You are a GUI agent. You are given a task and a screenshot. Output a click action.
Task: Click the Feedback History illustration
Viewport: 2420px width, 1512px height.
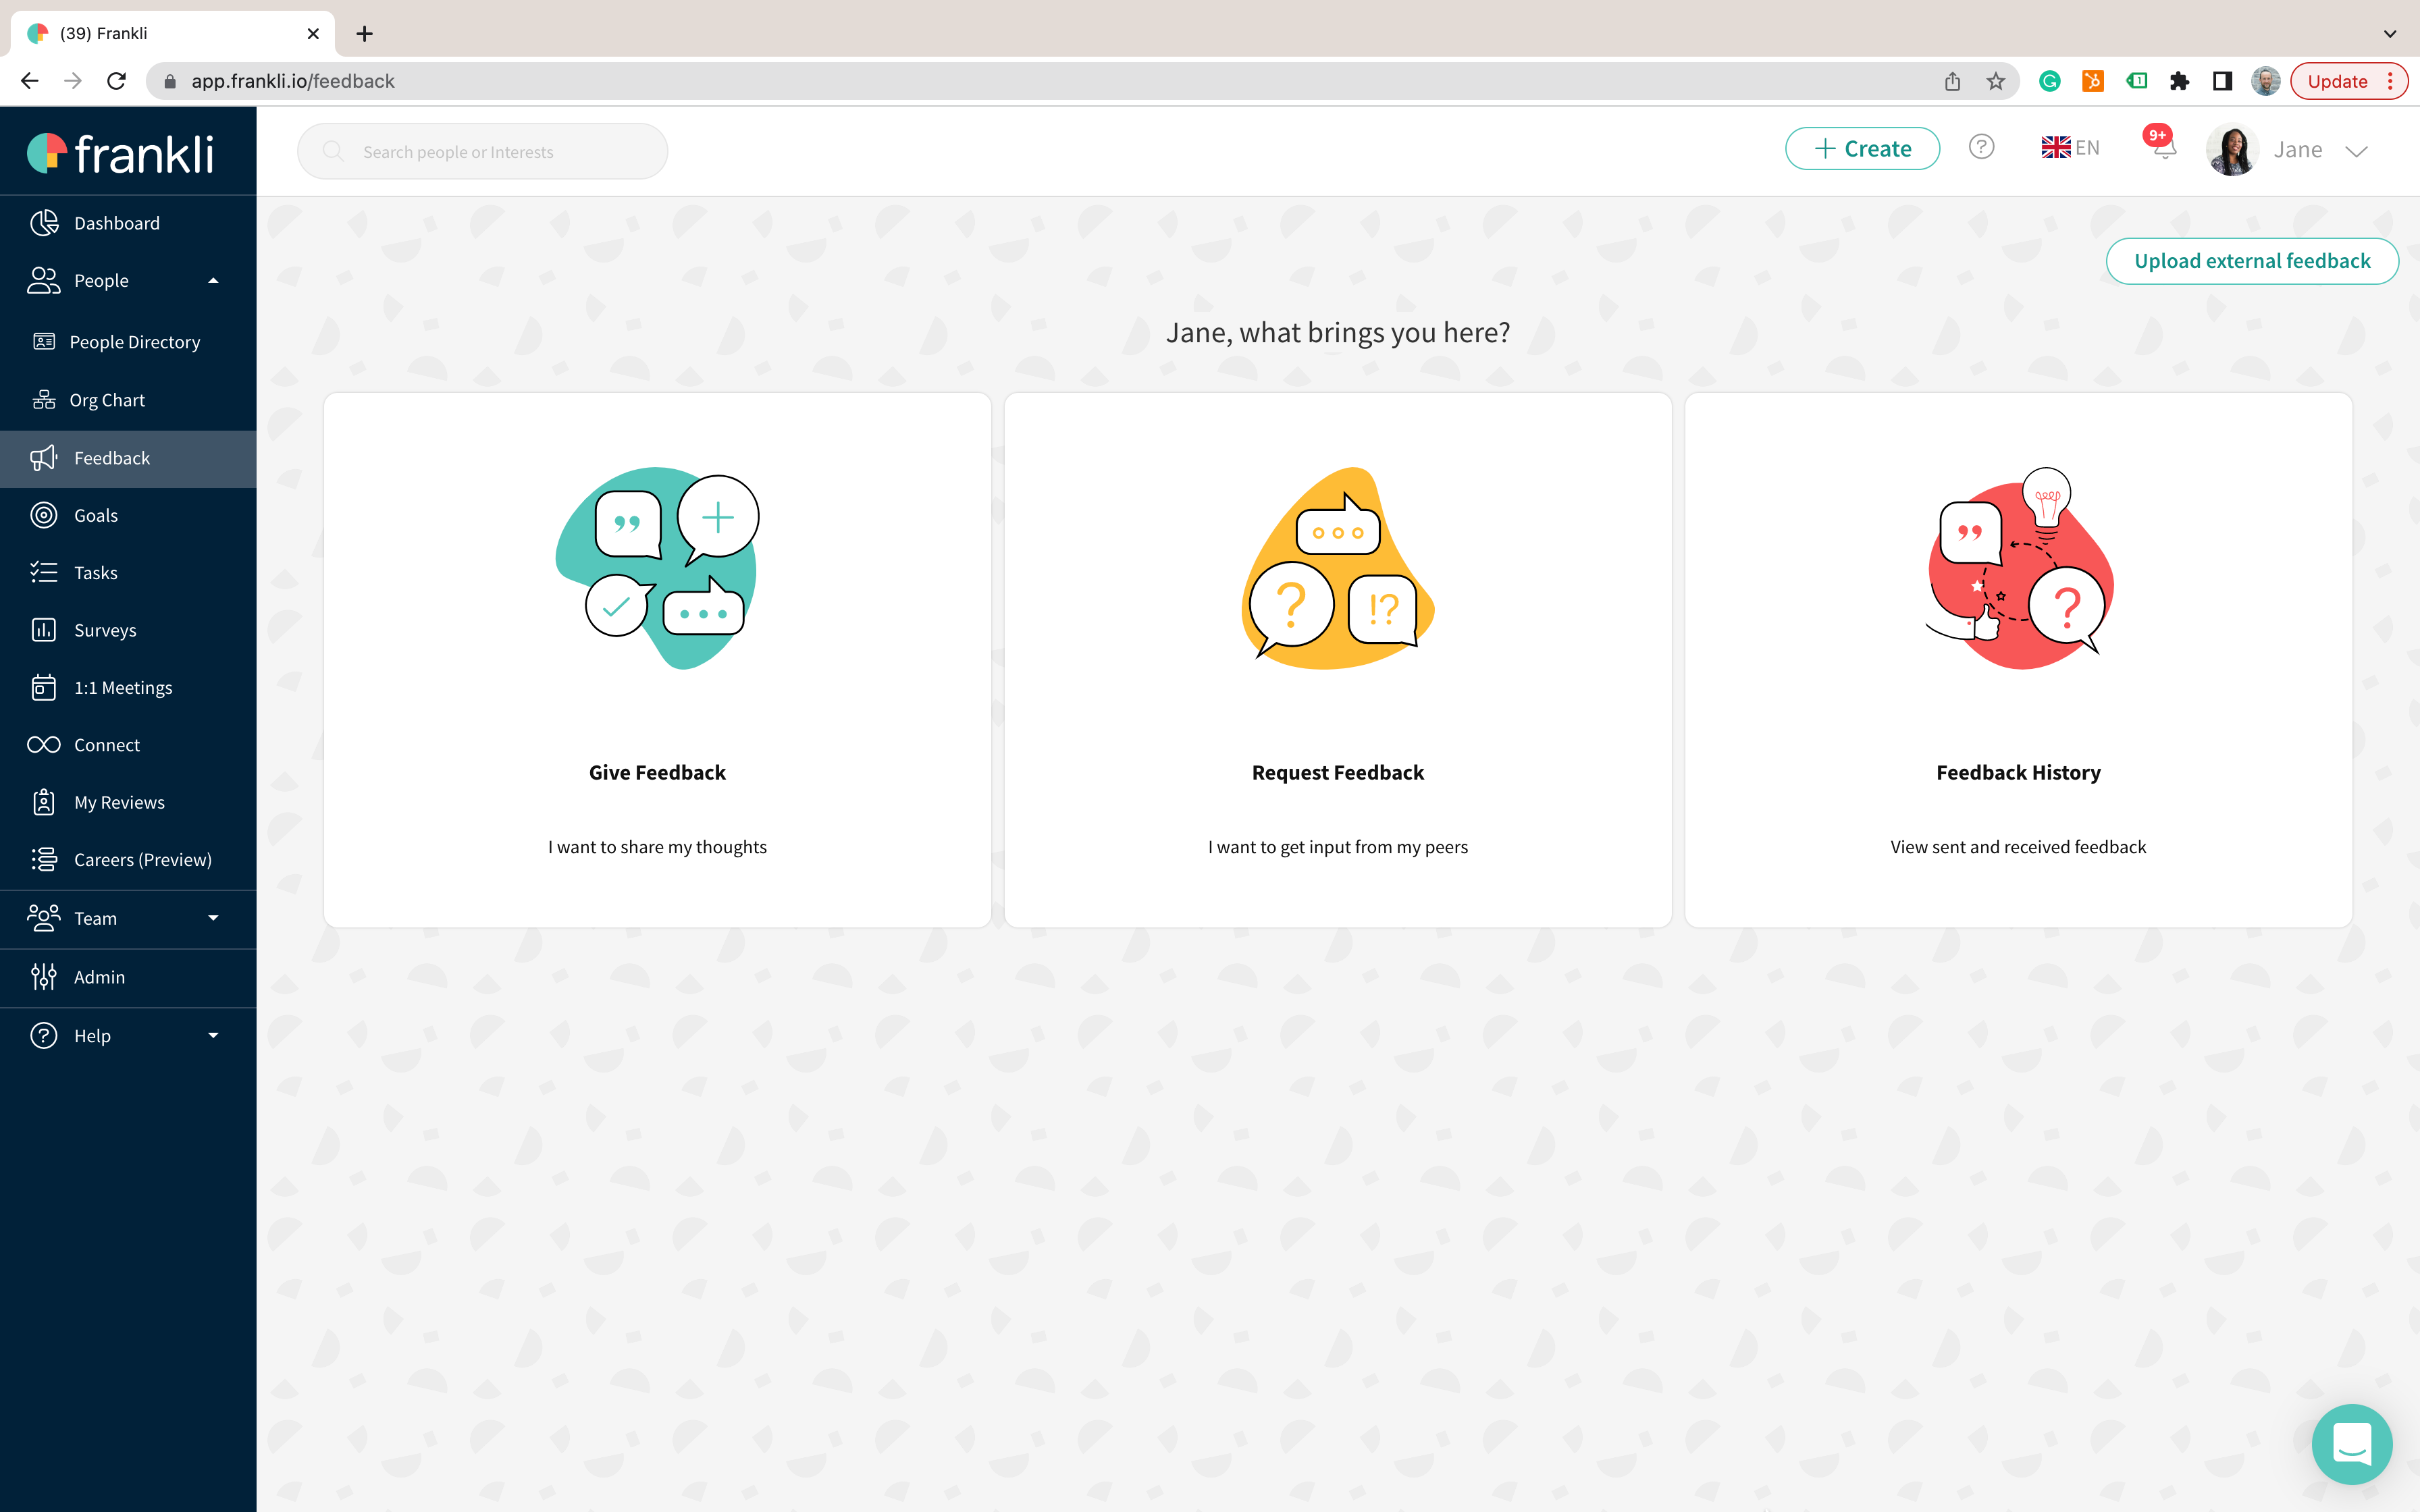click(2019, 568)
